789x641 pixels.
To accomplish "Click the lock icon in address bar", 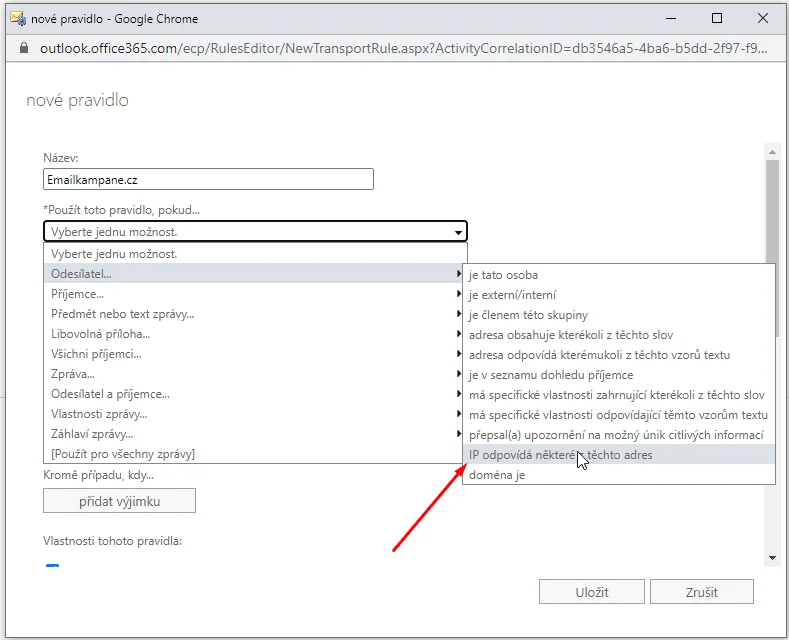I will click(x=24, y=48).
